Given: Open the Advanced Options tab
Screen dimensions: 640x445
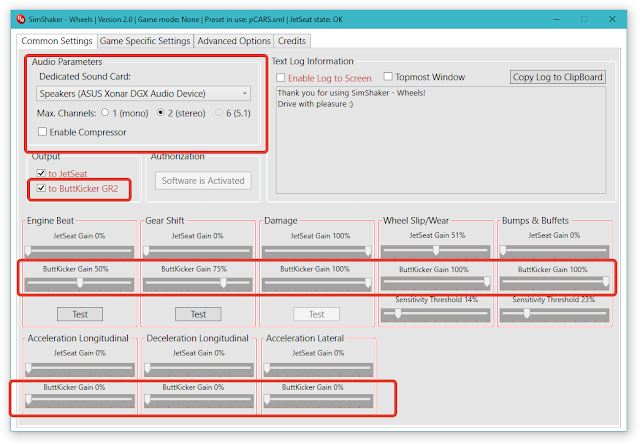Looking at the screenshot, I should click(x=234, y=41).
